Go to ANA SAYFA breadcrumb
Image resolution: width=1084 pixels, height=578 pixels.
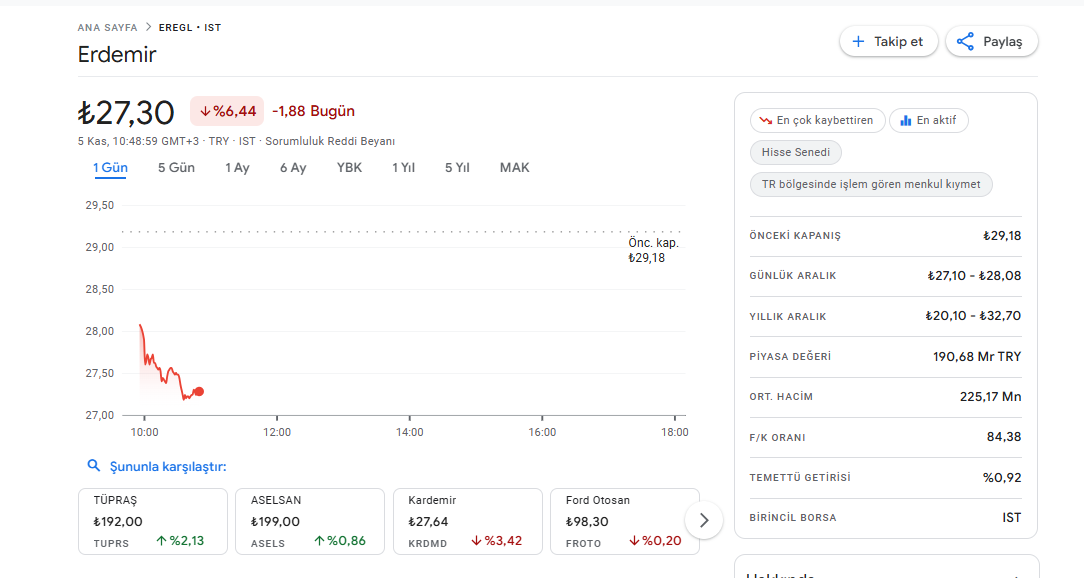[x=107, y=28]
